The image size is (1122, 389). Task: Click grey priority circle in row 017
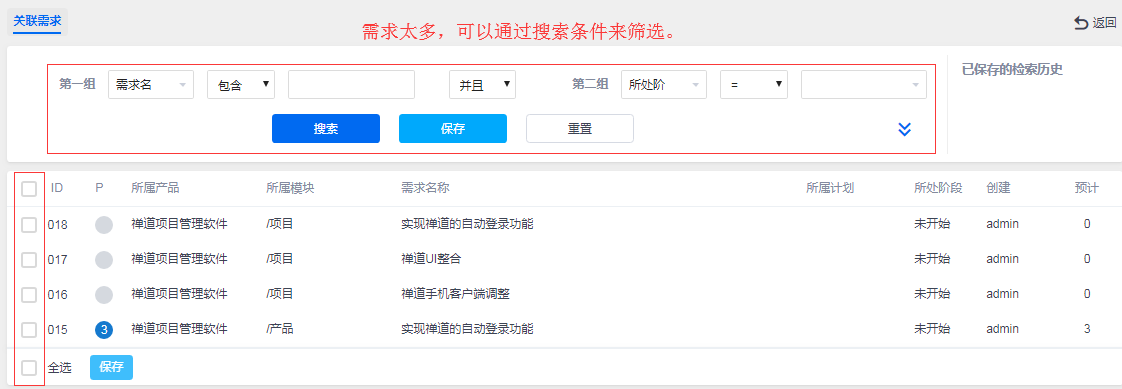(104, 260)
